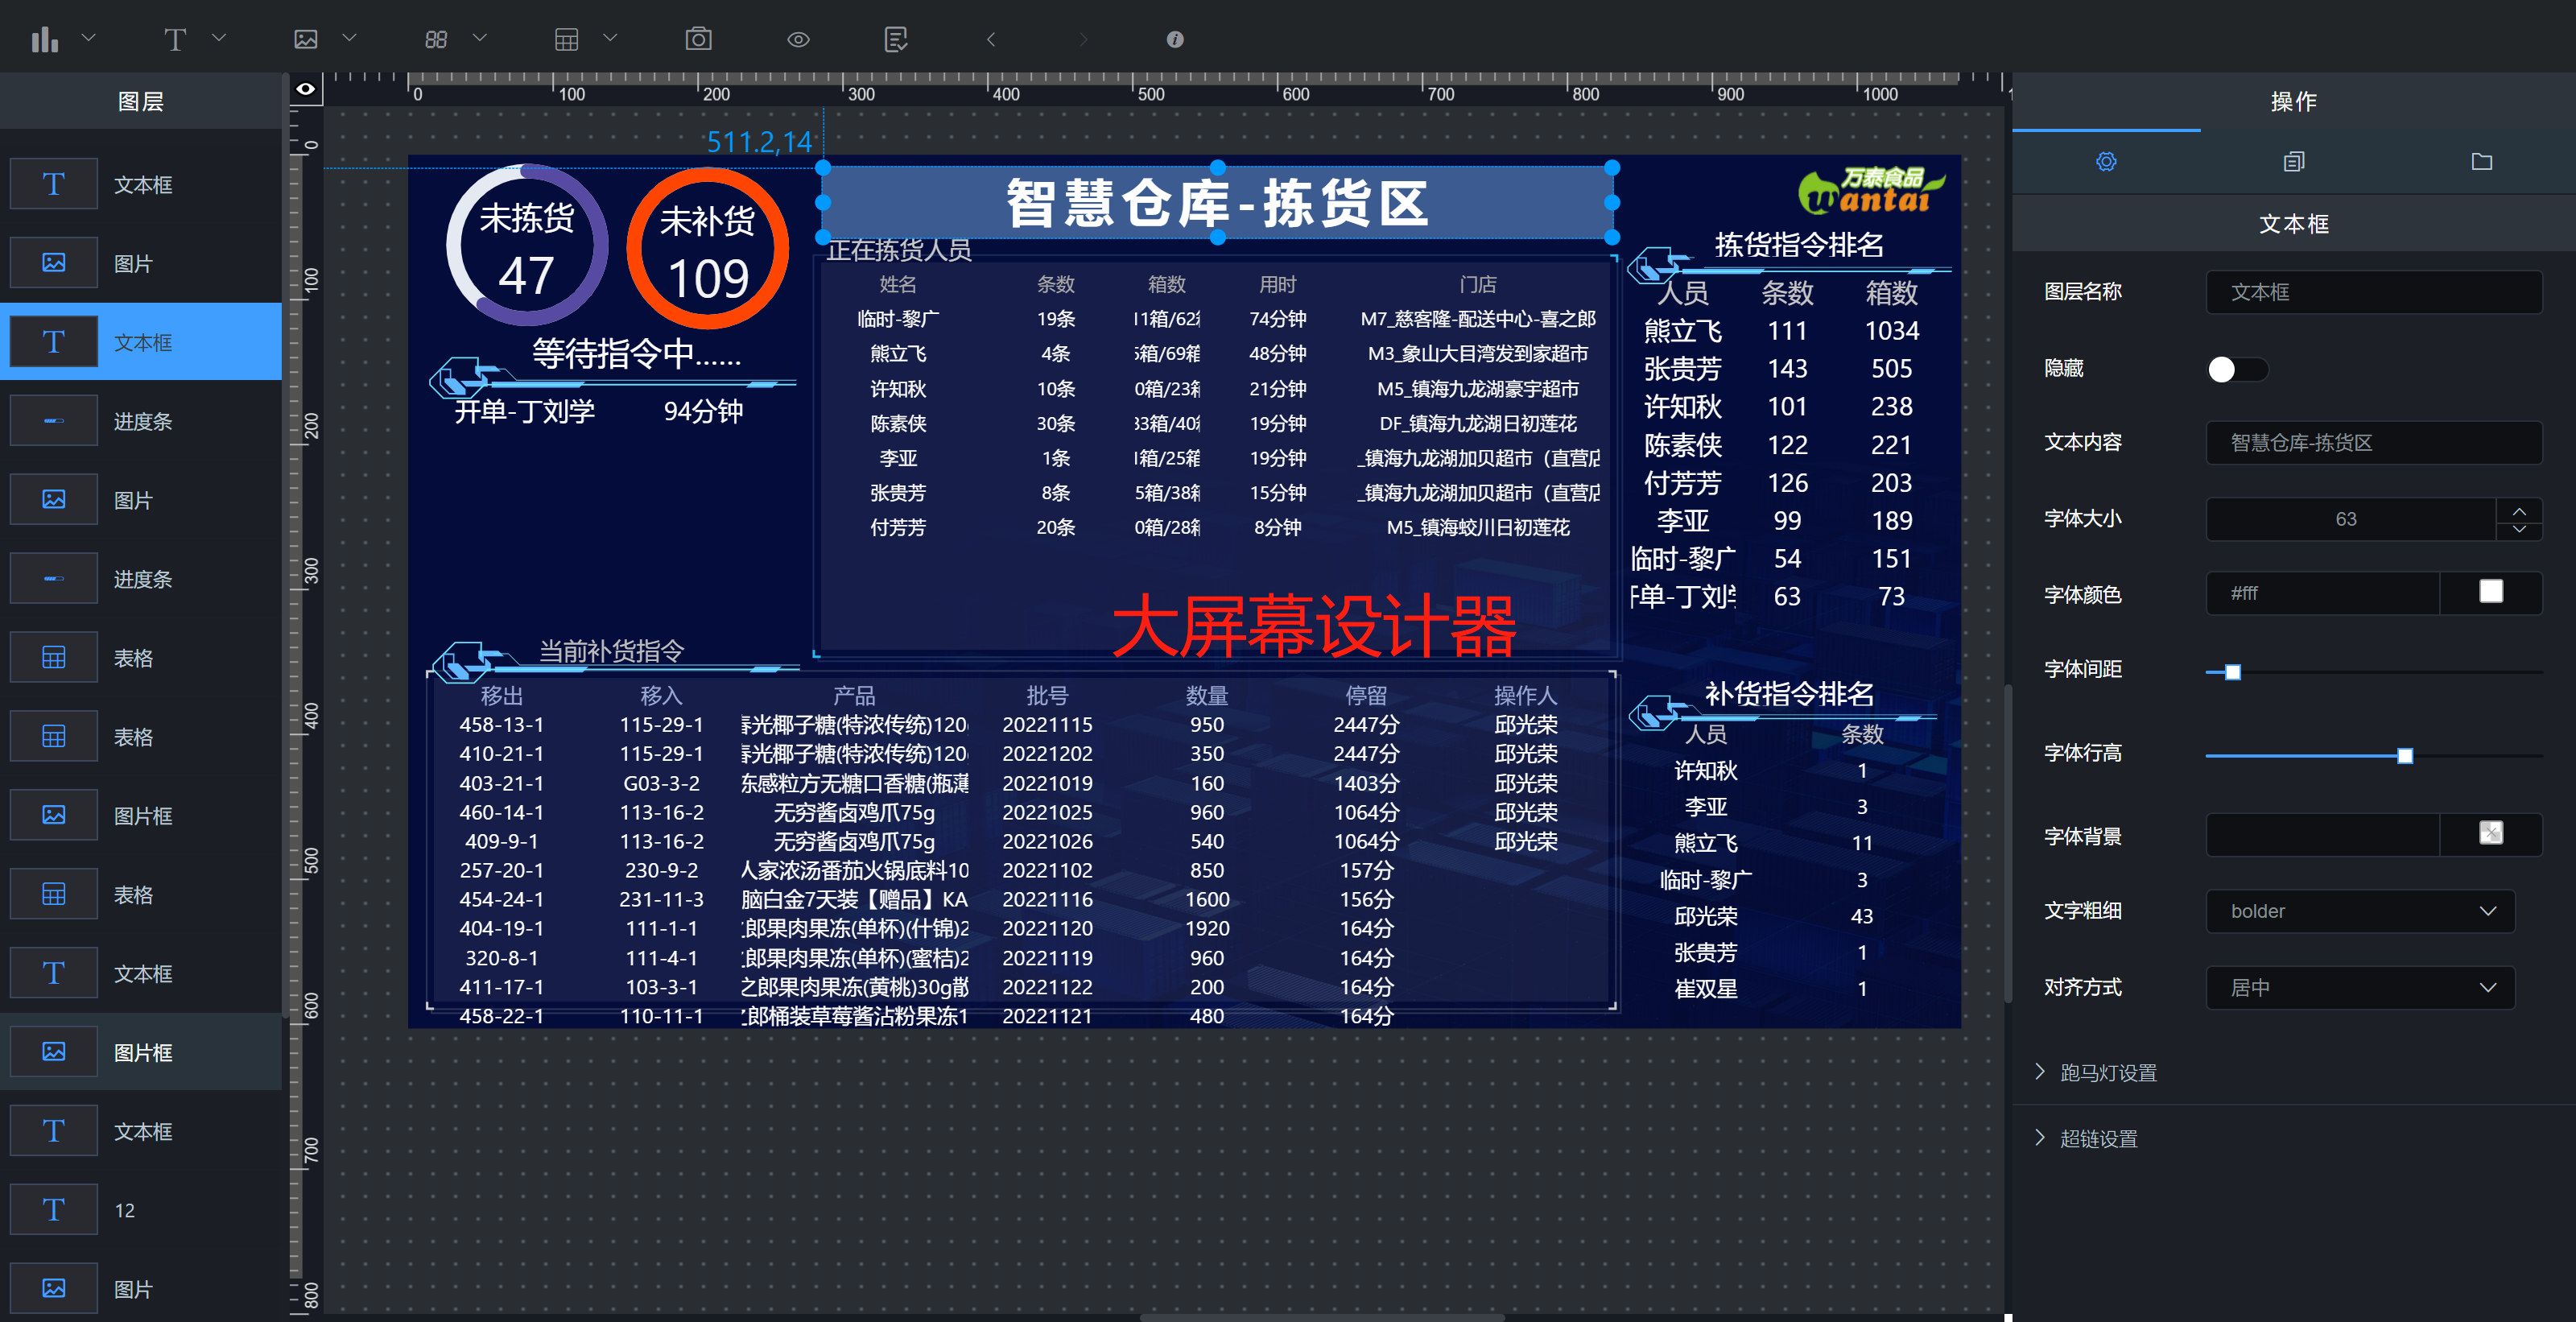Open the grid widgets toolbar icon

click(436, 39)
